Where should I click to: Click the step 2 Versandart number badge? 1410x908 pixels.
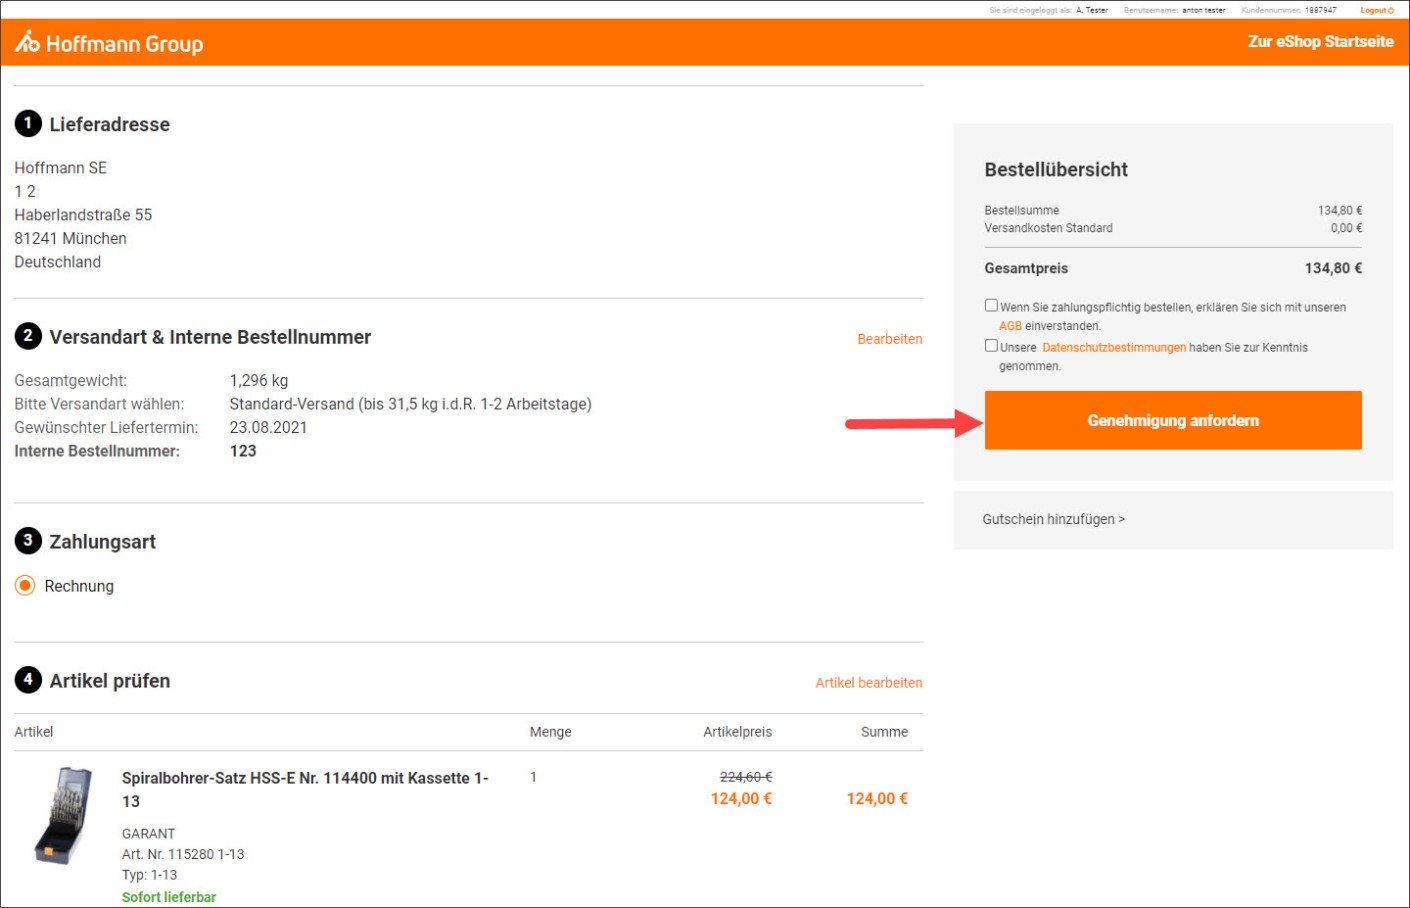28,337
